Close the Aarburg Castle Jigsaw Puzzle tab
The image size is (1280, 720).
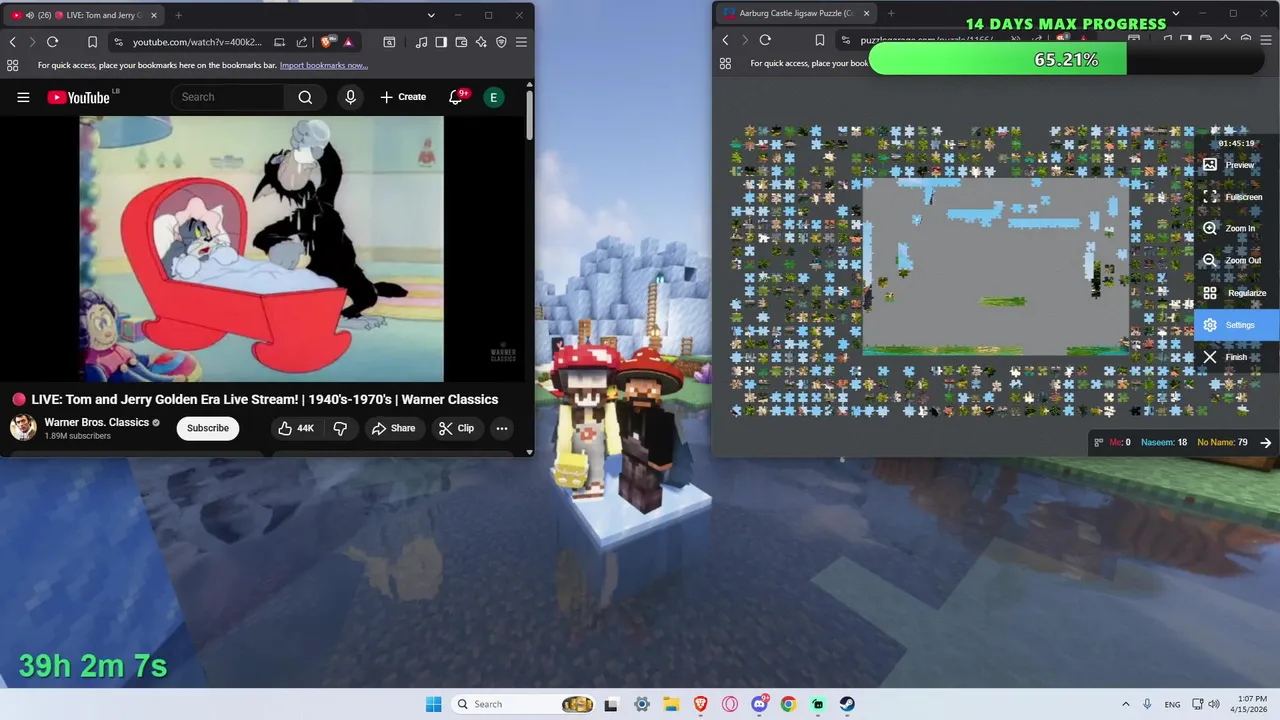click(866, 13)
